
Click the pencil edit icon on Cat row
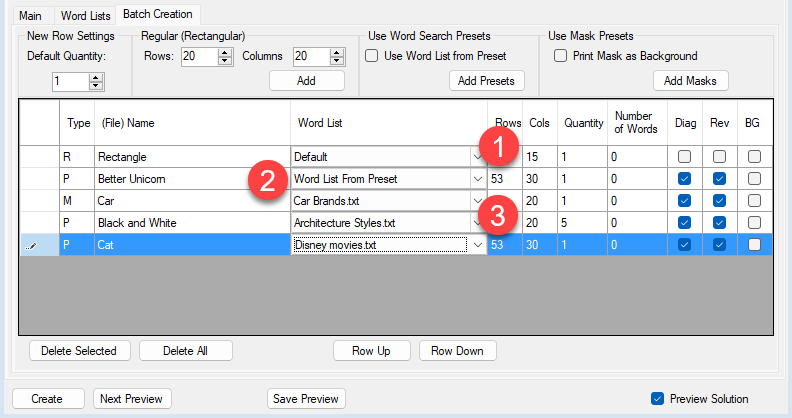(x=30, y=245)
